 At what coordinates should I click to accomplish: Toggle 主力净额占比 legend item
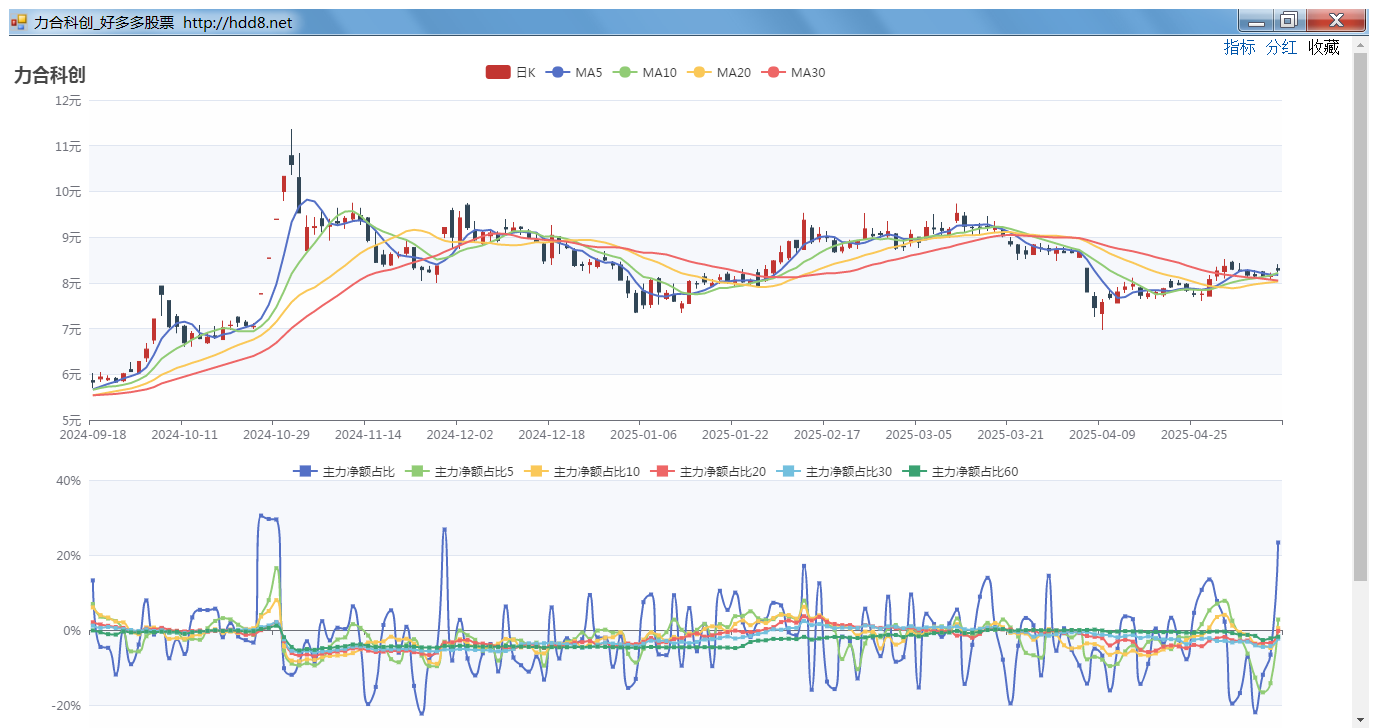344,471
